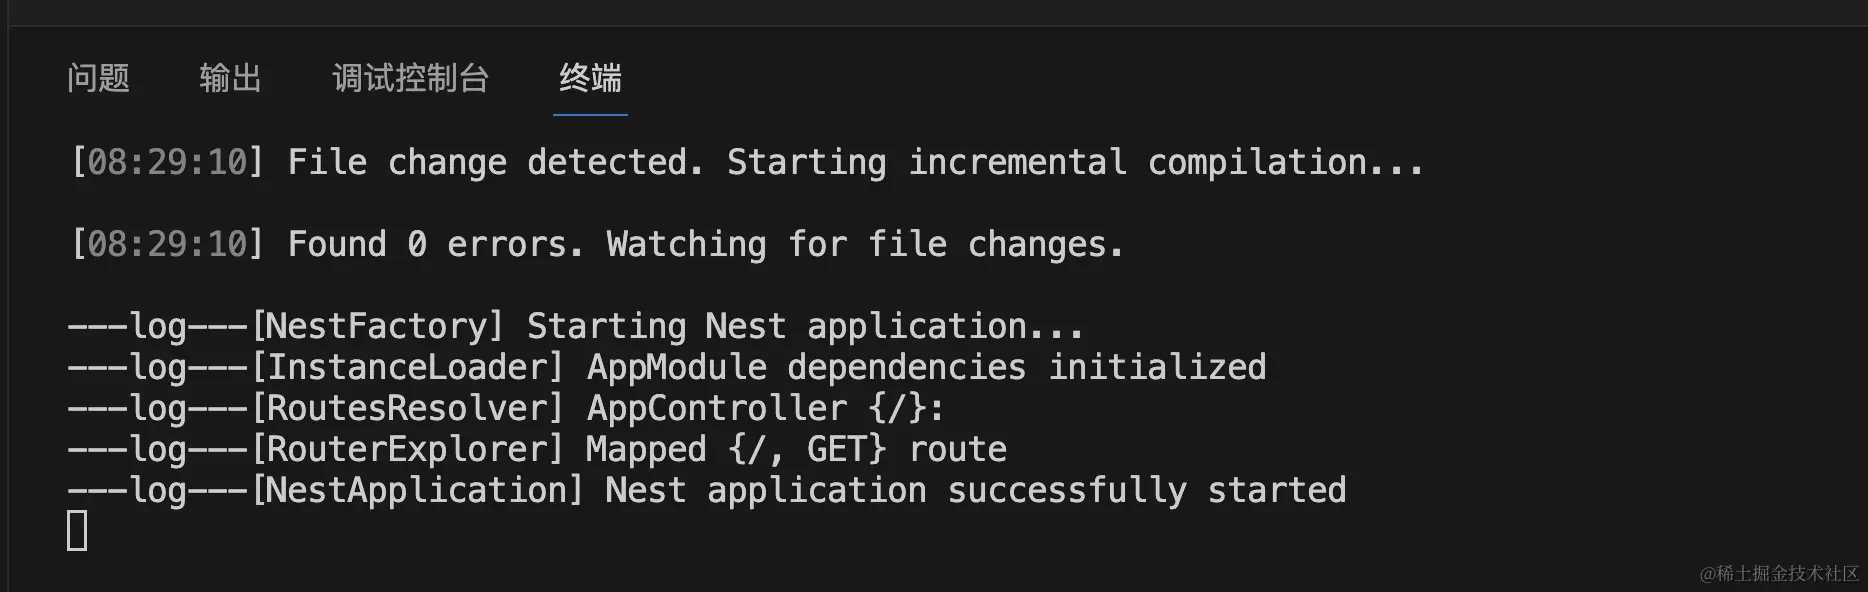The height and width of the screenshot is (592, 1868).
Task: Click 'AppModule dependencies initialized' text
Action: (x=926, y=367)
